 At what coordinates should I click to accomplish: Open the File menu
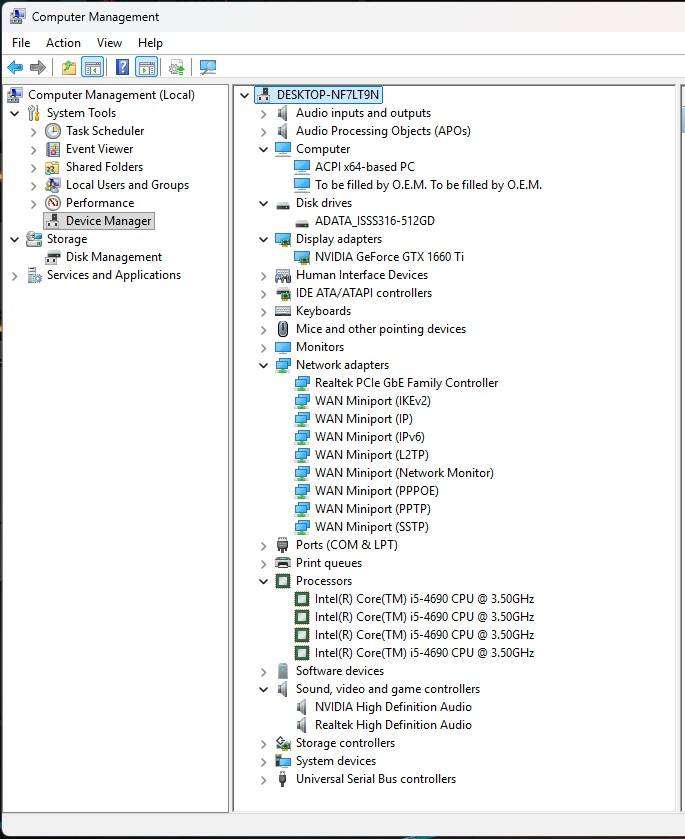[x=21, y=43]
